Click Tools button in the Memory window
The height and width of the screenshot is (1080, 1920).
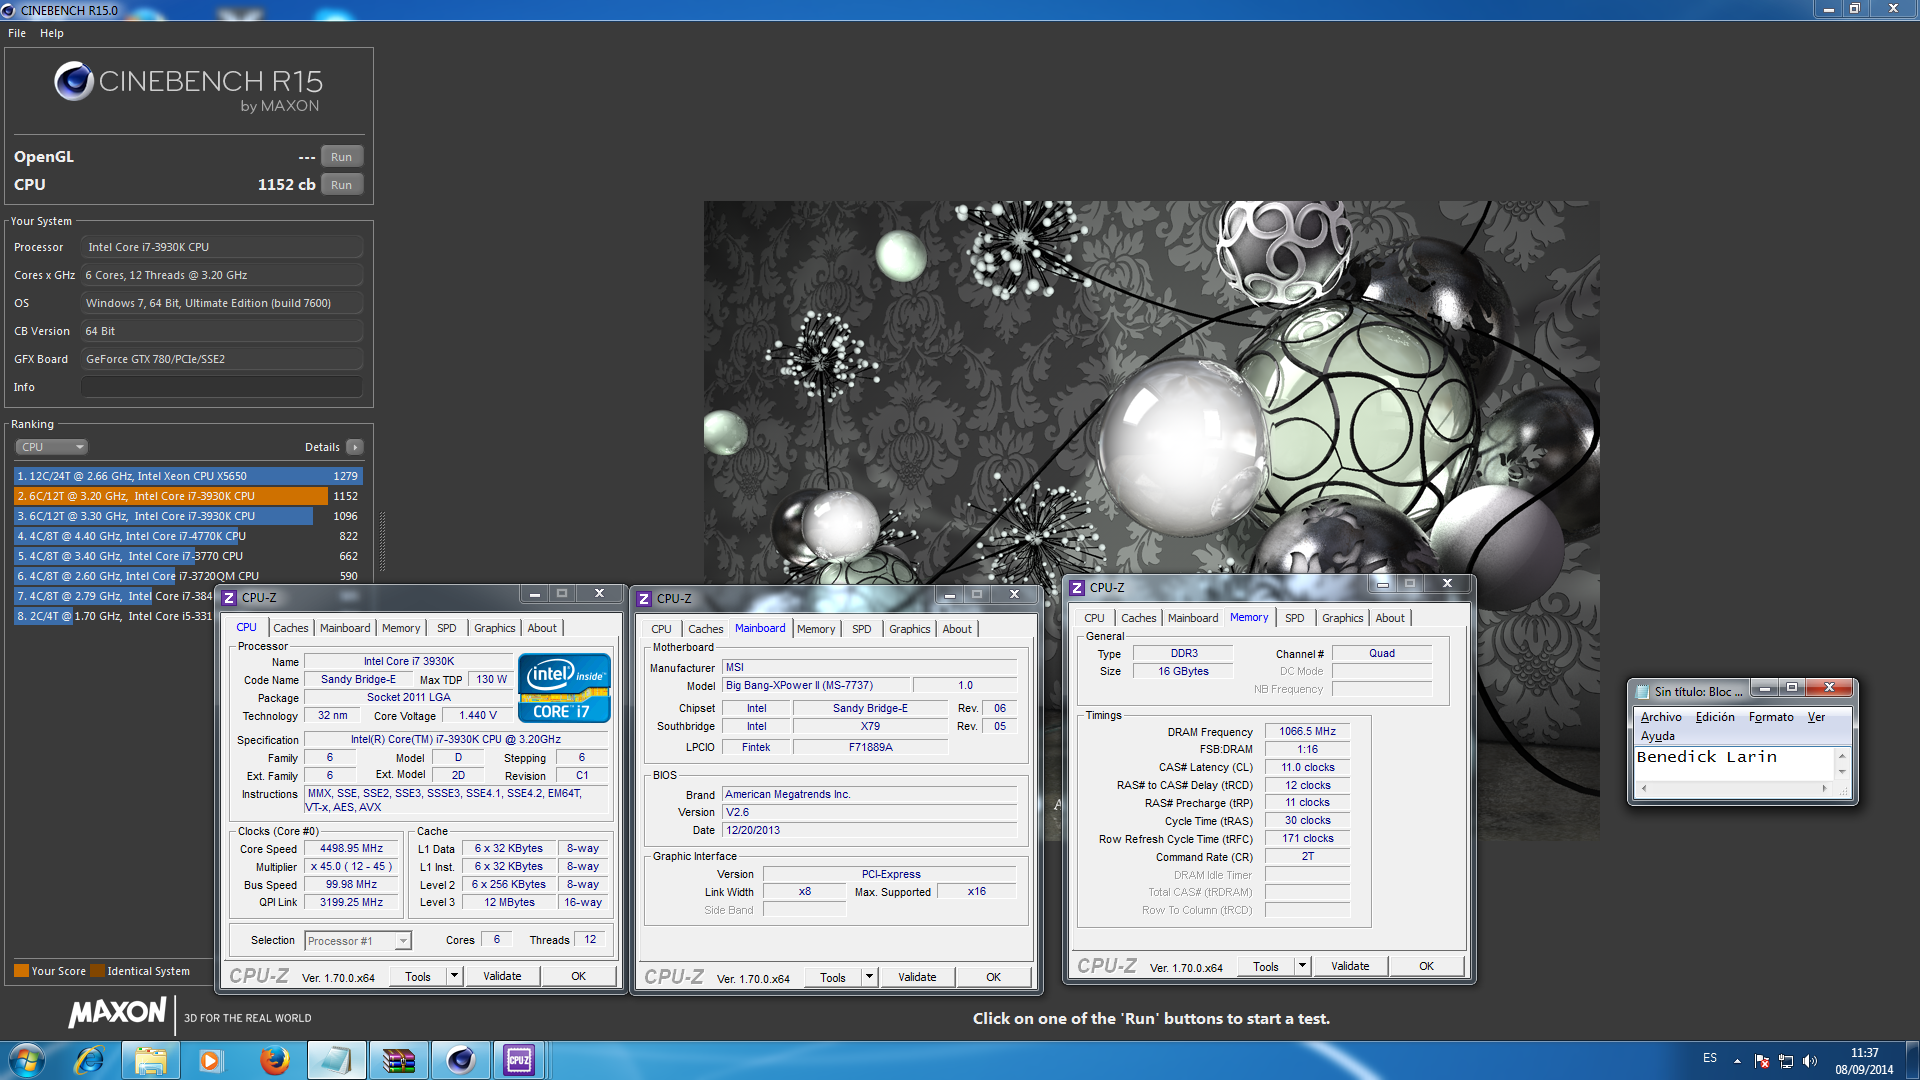[1265, 966]
